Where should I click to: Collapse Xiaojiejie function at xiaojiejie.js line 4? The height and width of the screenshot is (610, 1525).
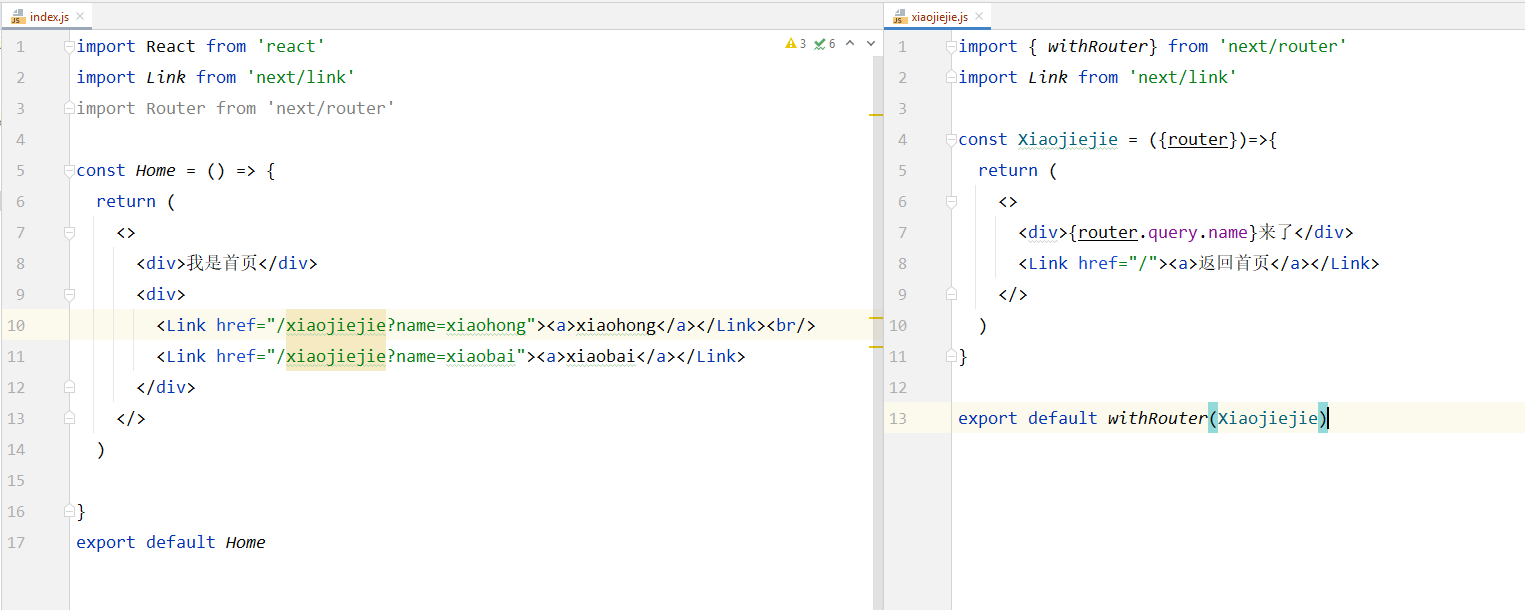click(x=952, y=139)
